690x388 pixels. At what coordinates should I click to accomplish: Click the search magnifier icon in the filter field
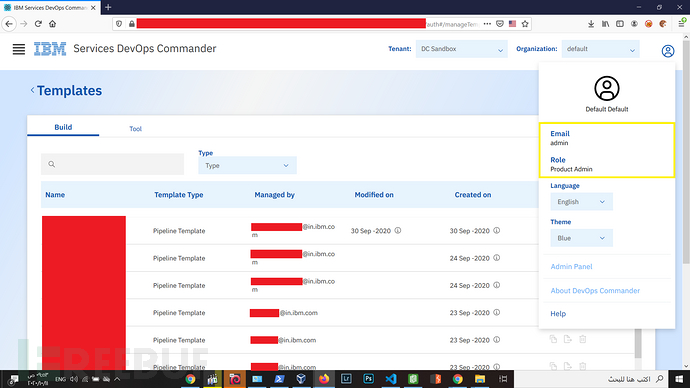(51, 164)
